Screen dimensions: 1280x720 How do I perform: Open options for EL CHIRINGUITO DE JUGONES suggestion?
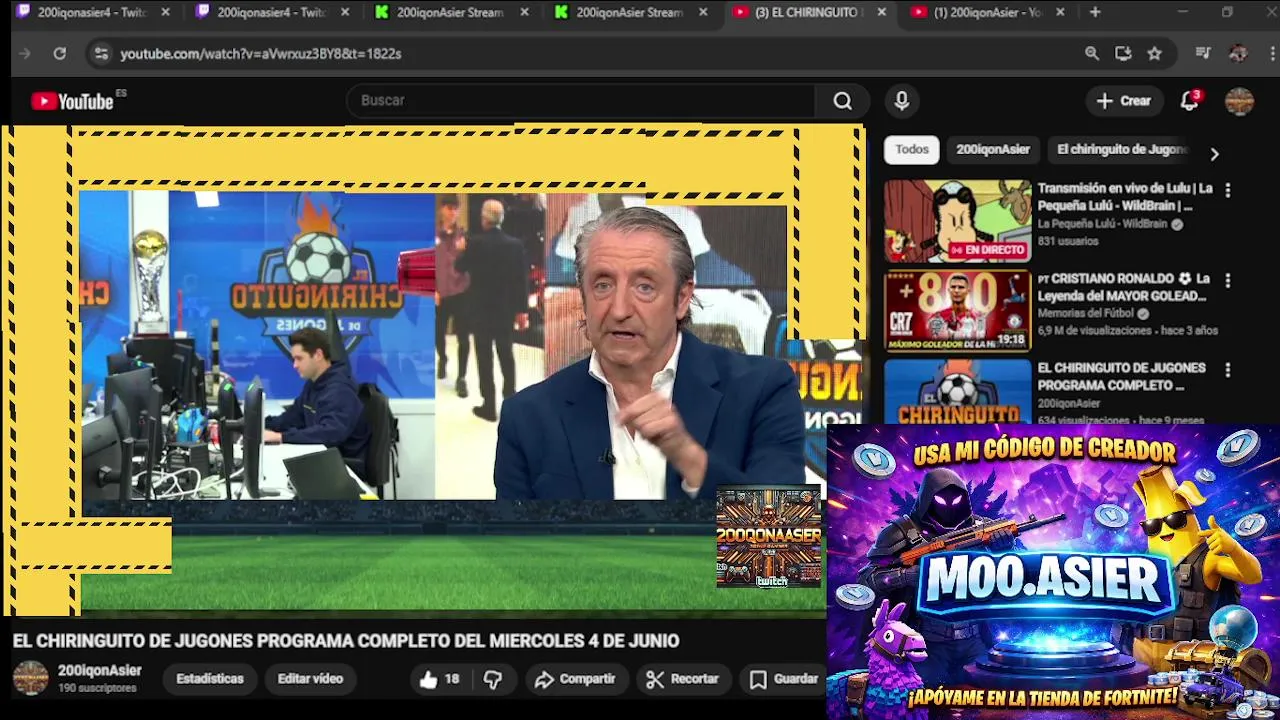1228,370
